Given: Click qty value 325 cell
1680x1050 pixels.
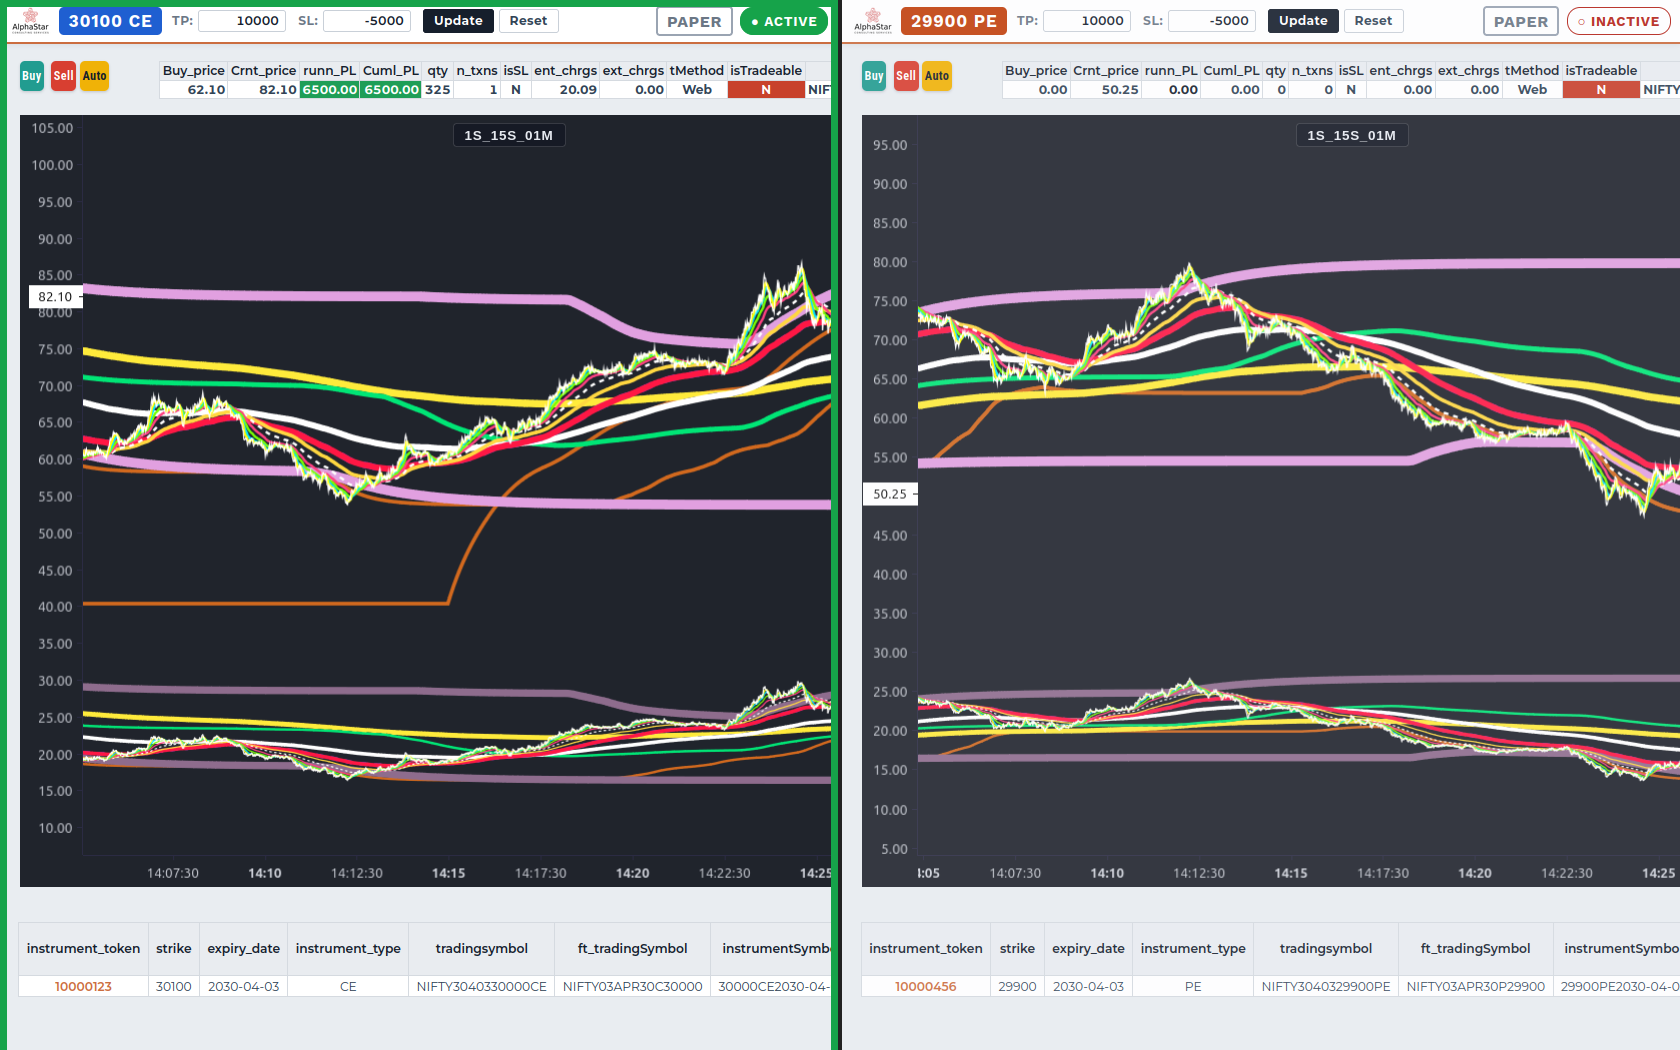Looking at the screenshot, I should coord(437,90).
